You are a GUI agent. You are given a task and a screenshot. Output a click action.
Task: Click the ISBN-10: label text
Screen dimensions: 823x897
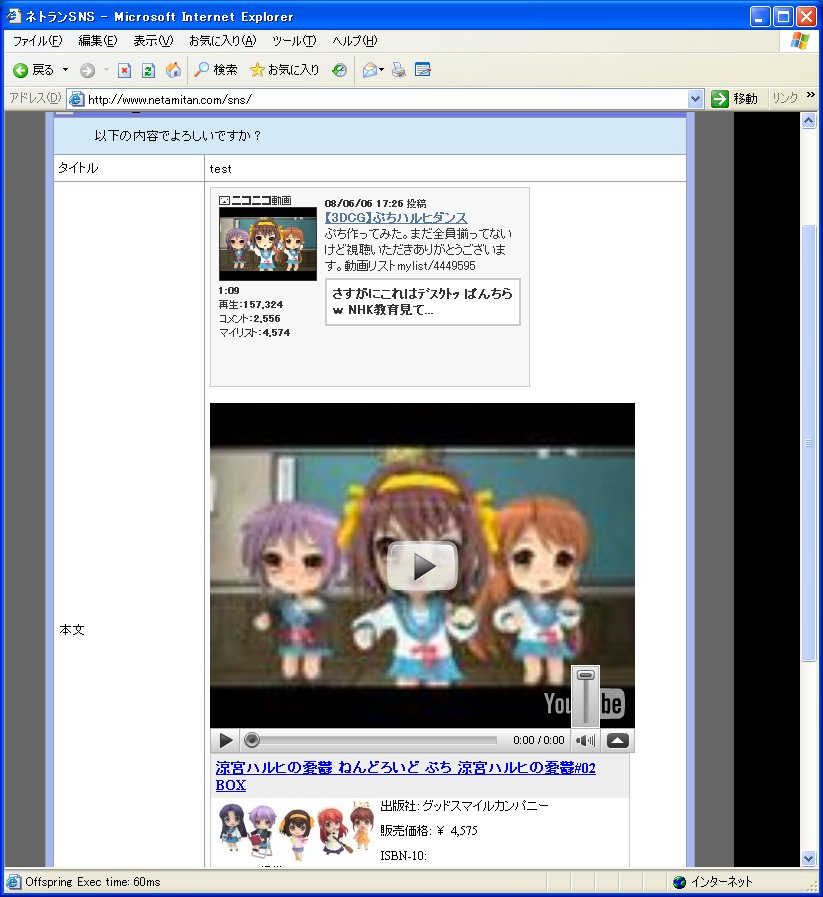404,856
